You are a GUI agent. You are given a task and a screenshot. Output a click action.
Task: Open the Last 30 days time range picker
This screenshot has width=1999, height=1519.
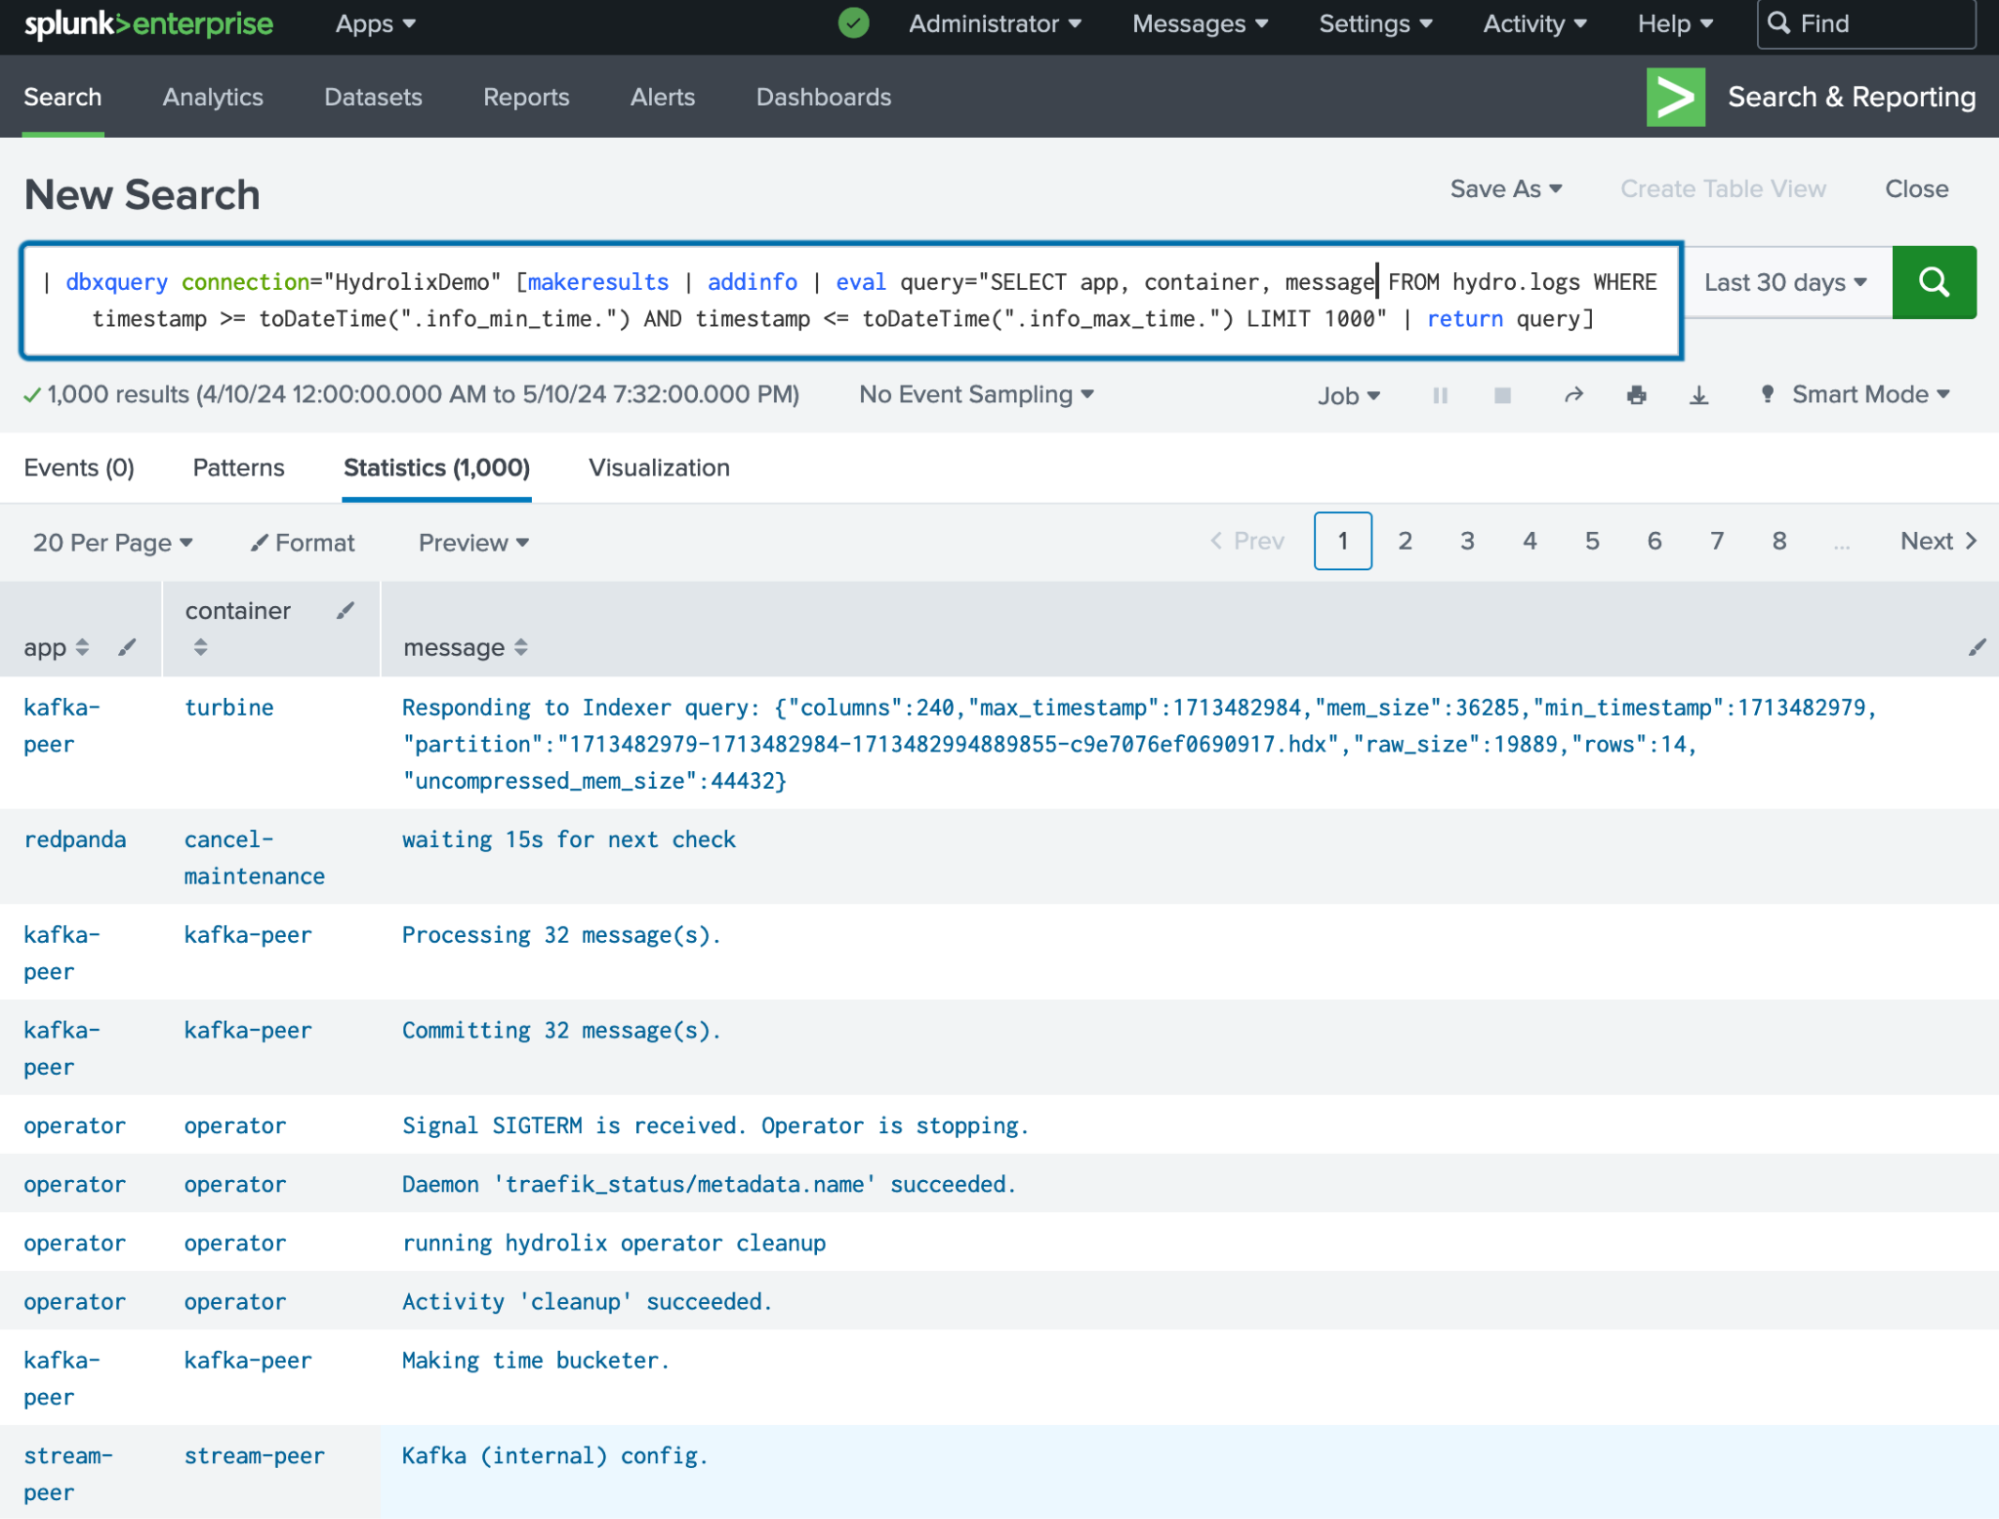(x=1785, y=282)
